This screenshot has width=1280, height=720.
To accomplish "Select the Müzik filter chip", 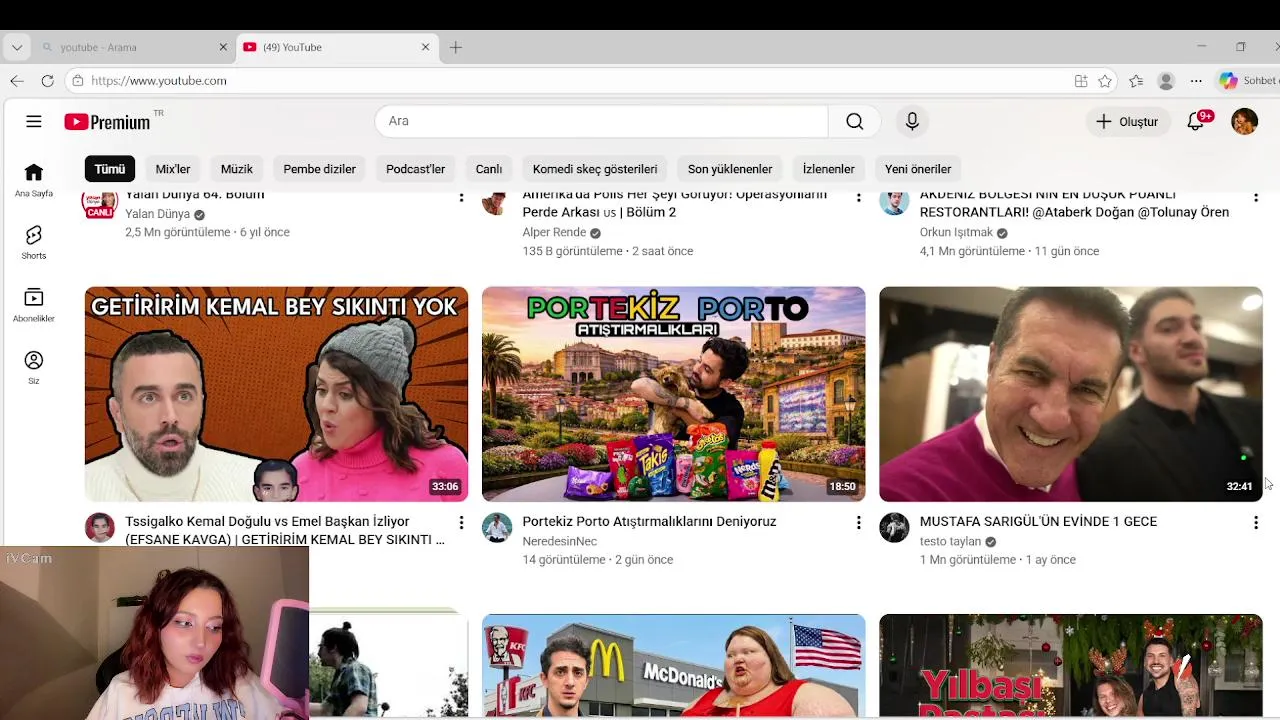I will [237, 169].
